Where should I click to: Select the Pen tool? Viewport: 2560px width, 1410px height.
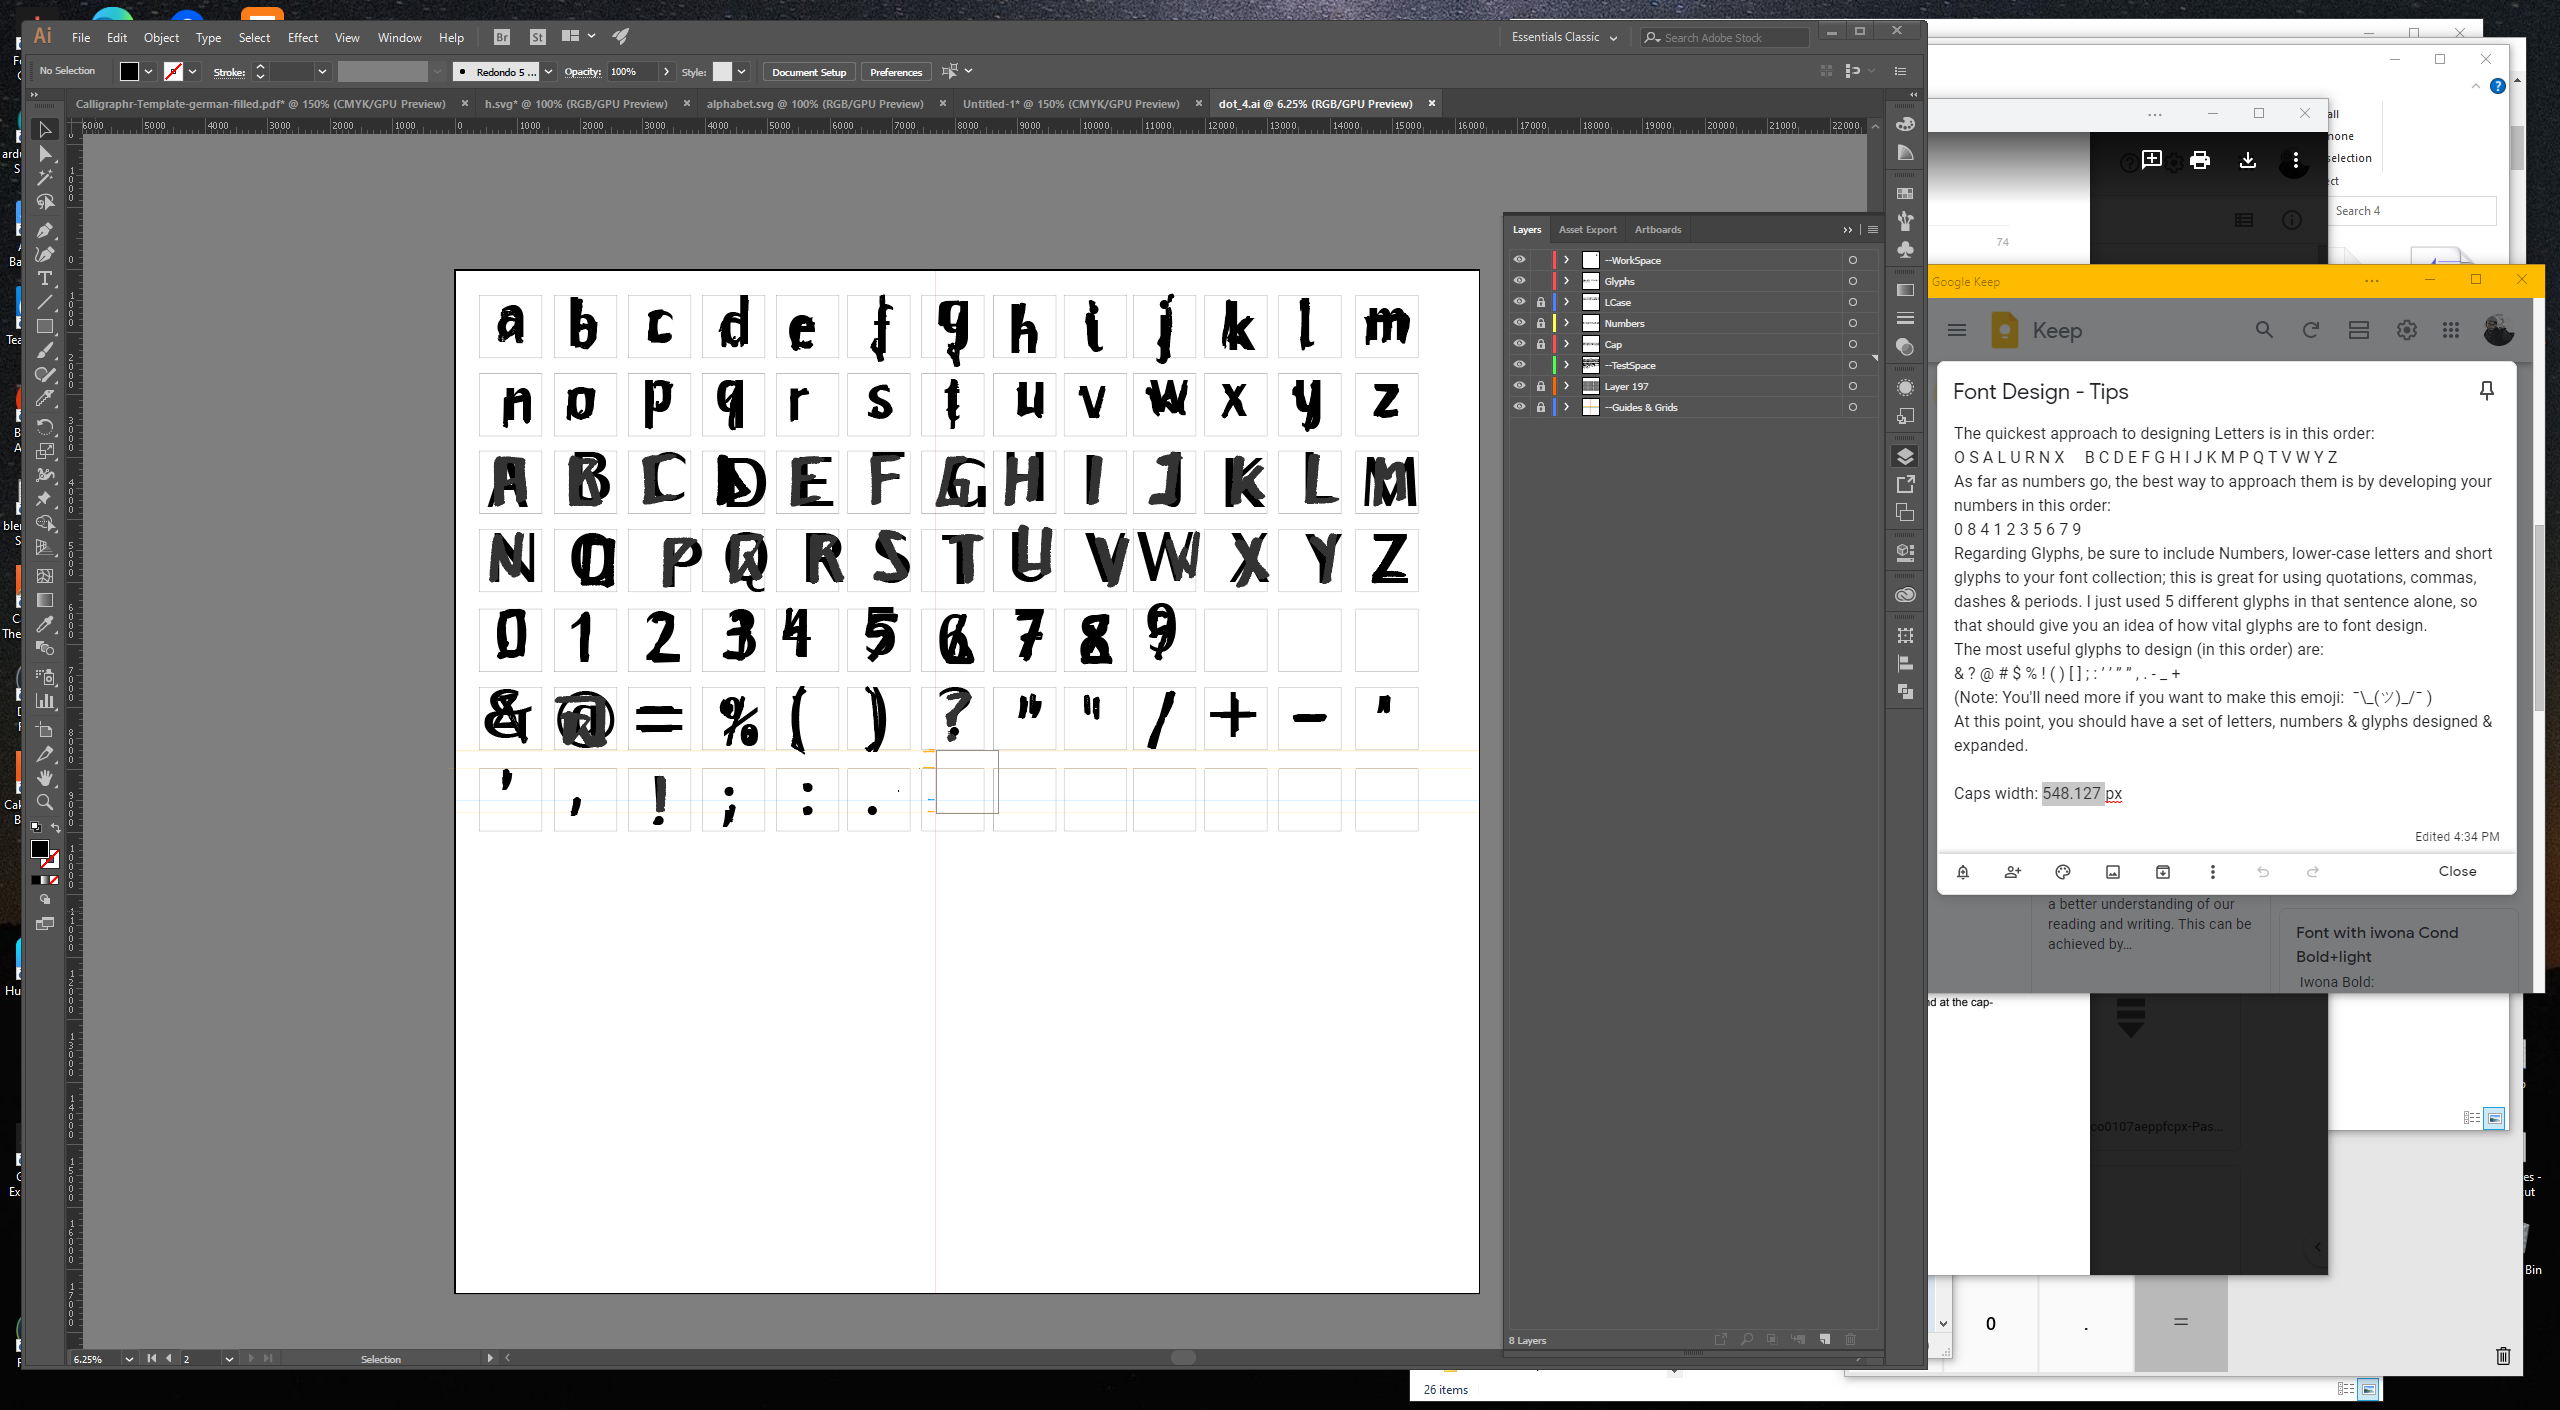click(45, 230)
